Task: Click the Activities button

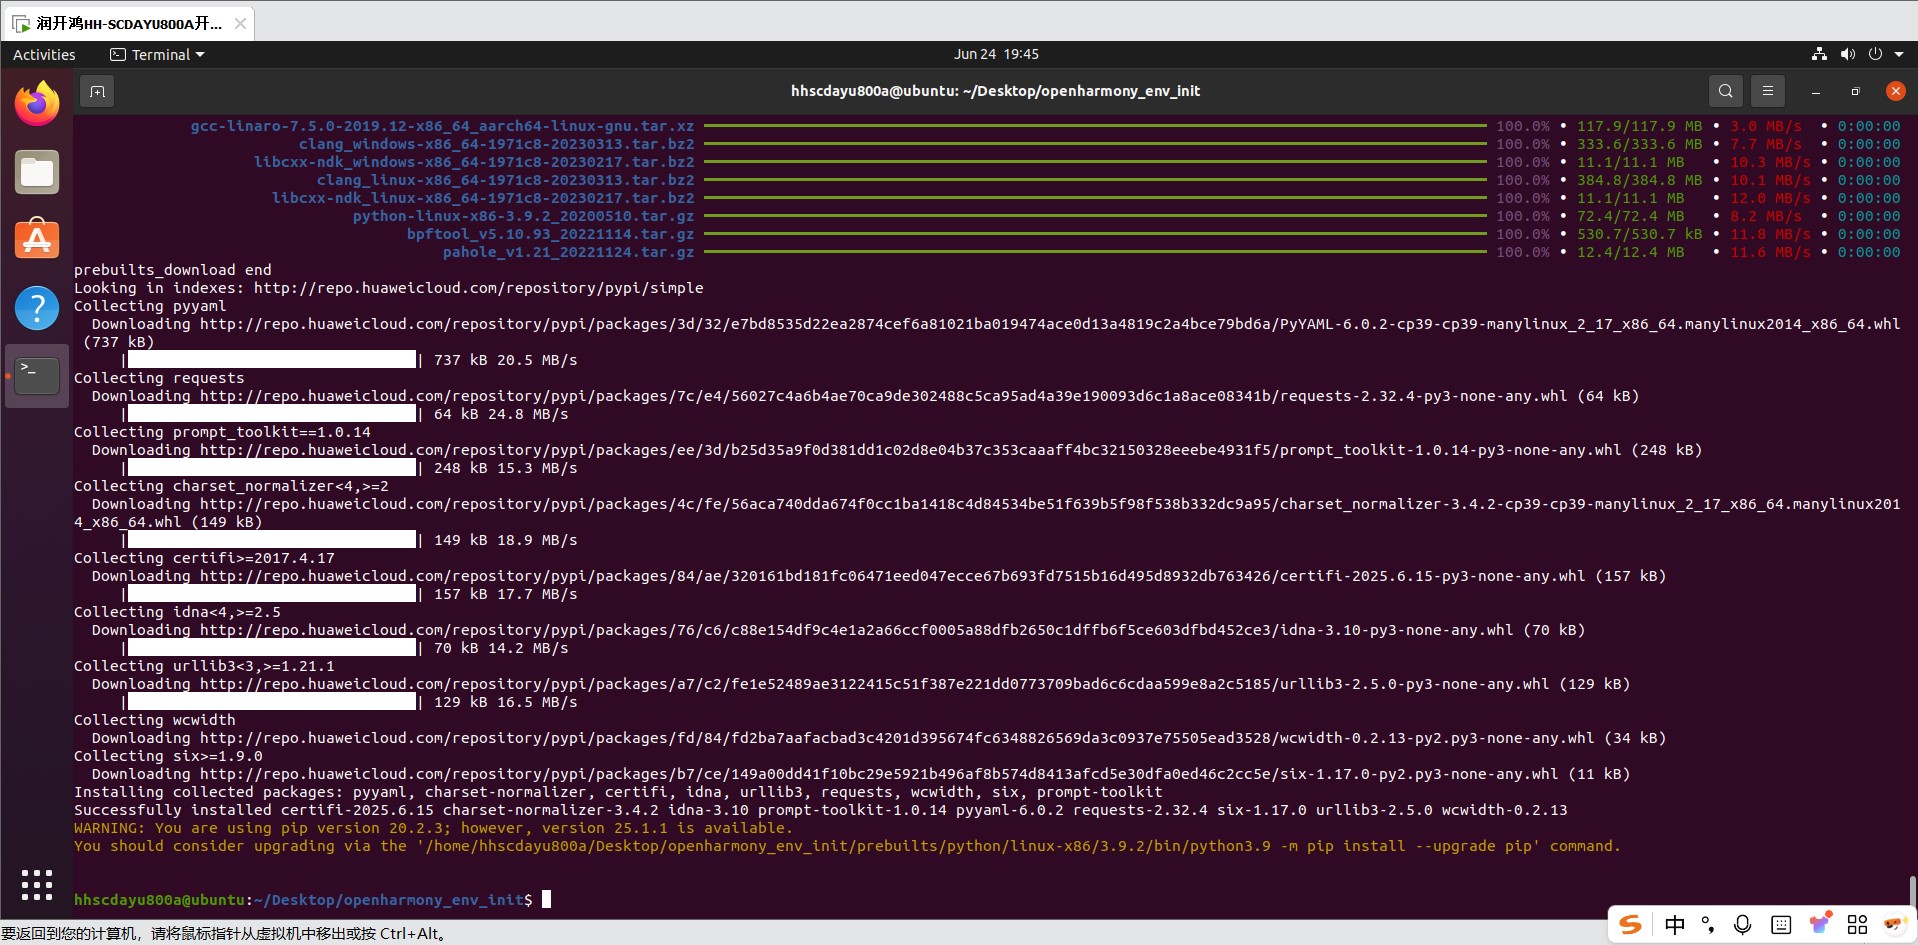Action: (44, 55)
